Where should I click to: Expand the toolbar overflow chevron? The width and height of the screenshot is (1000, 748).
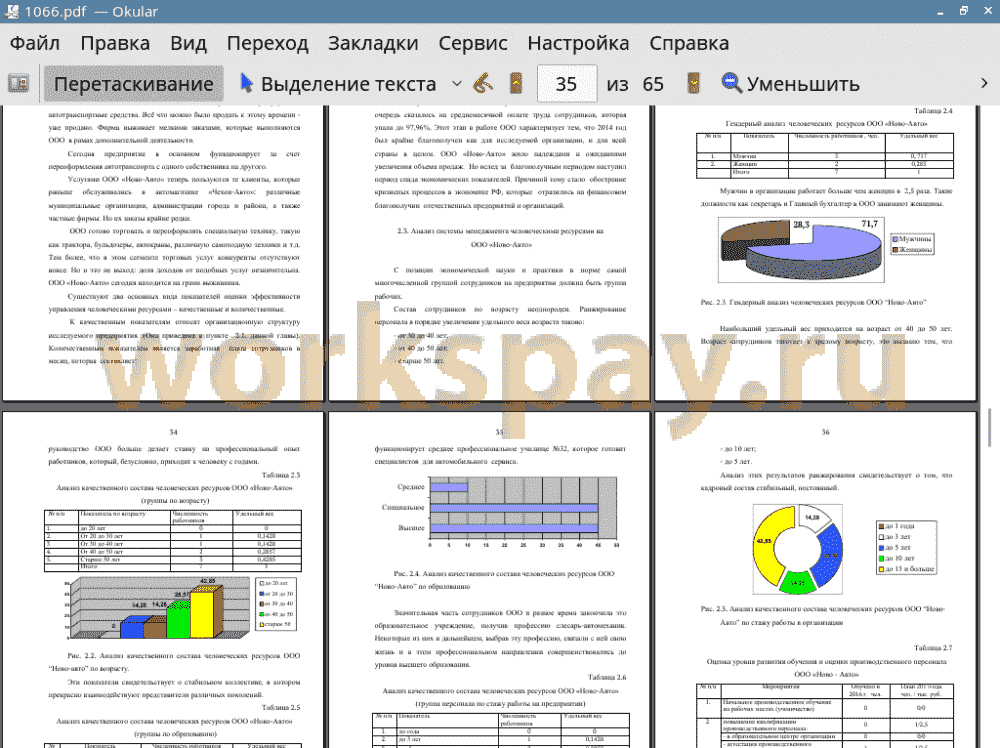pos(984,84)
